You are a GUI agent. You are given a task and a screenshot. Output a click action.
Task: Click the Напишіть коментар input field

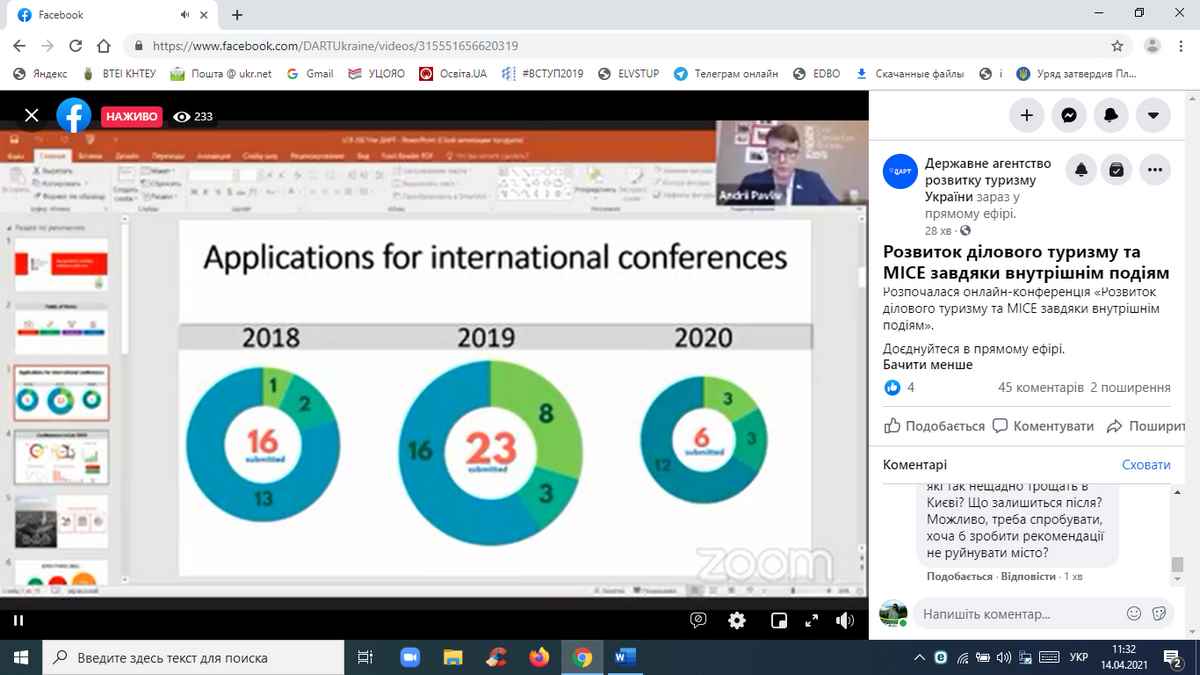point(1015,613)
